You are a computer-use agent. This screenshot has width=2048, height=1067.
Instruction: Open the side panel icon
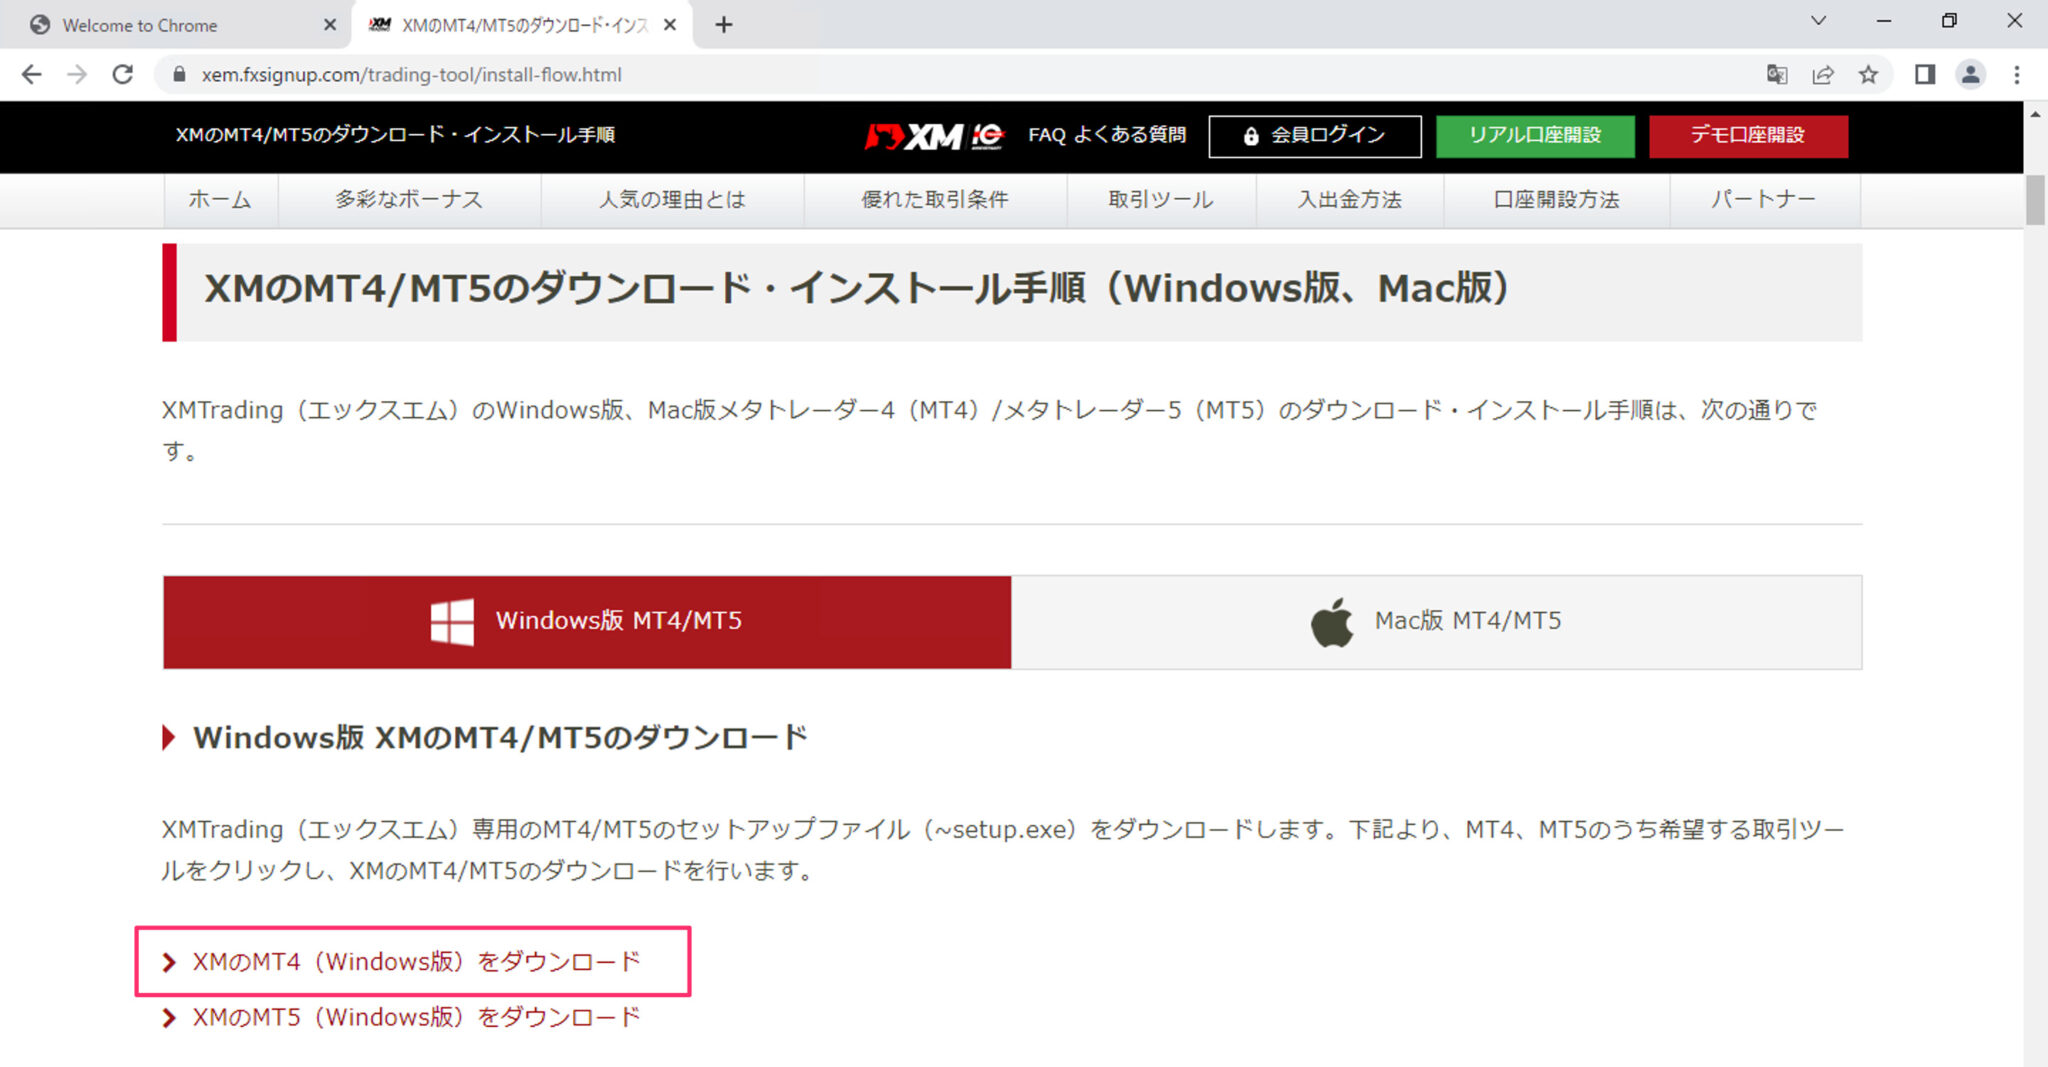[1925, 75]
